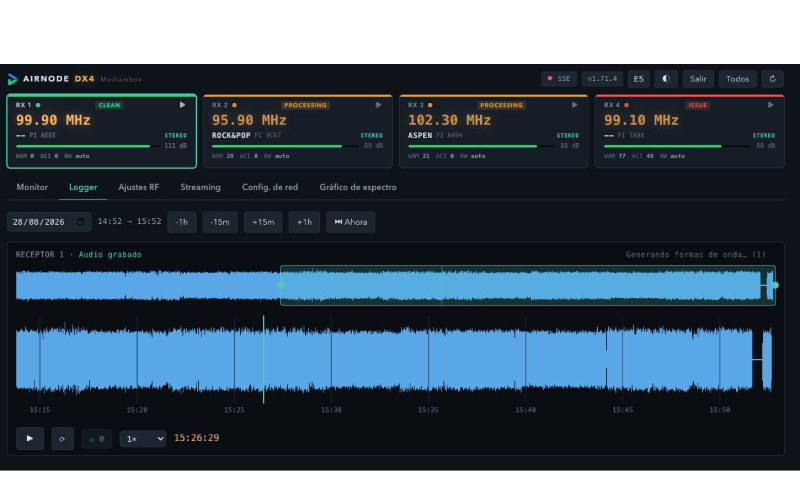
Task: Switch to the Streaming tab
Action: click(200, 187)
